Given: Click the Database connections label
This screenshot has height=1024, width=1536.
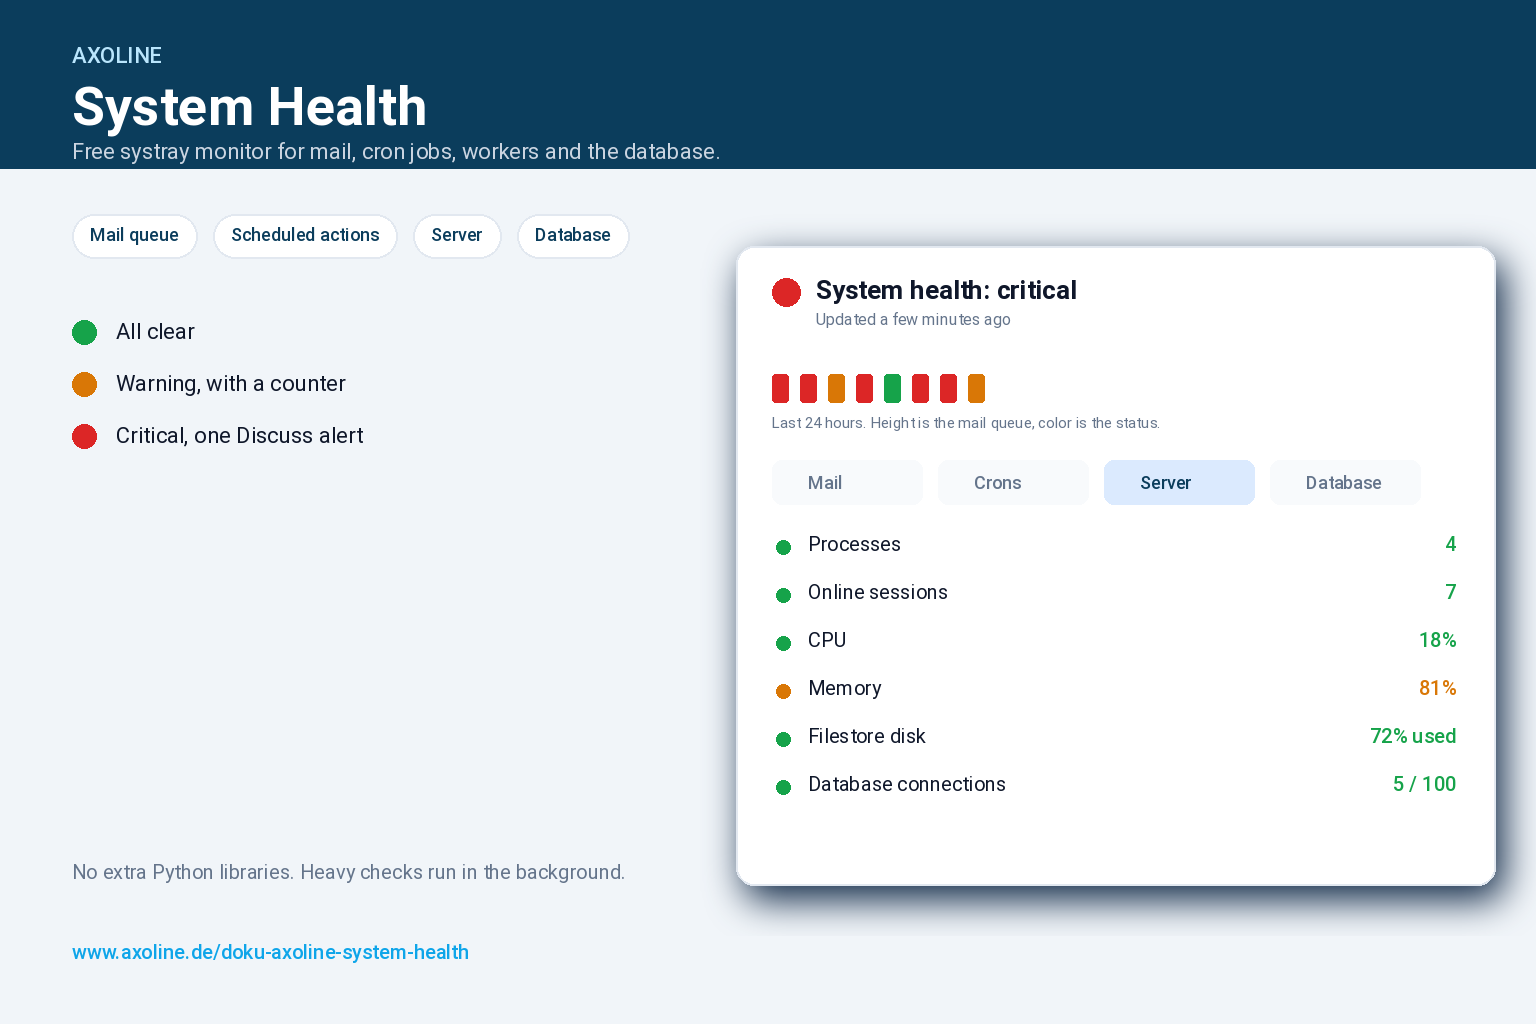Looking at the screenshot, I should click(906, 784).
